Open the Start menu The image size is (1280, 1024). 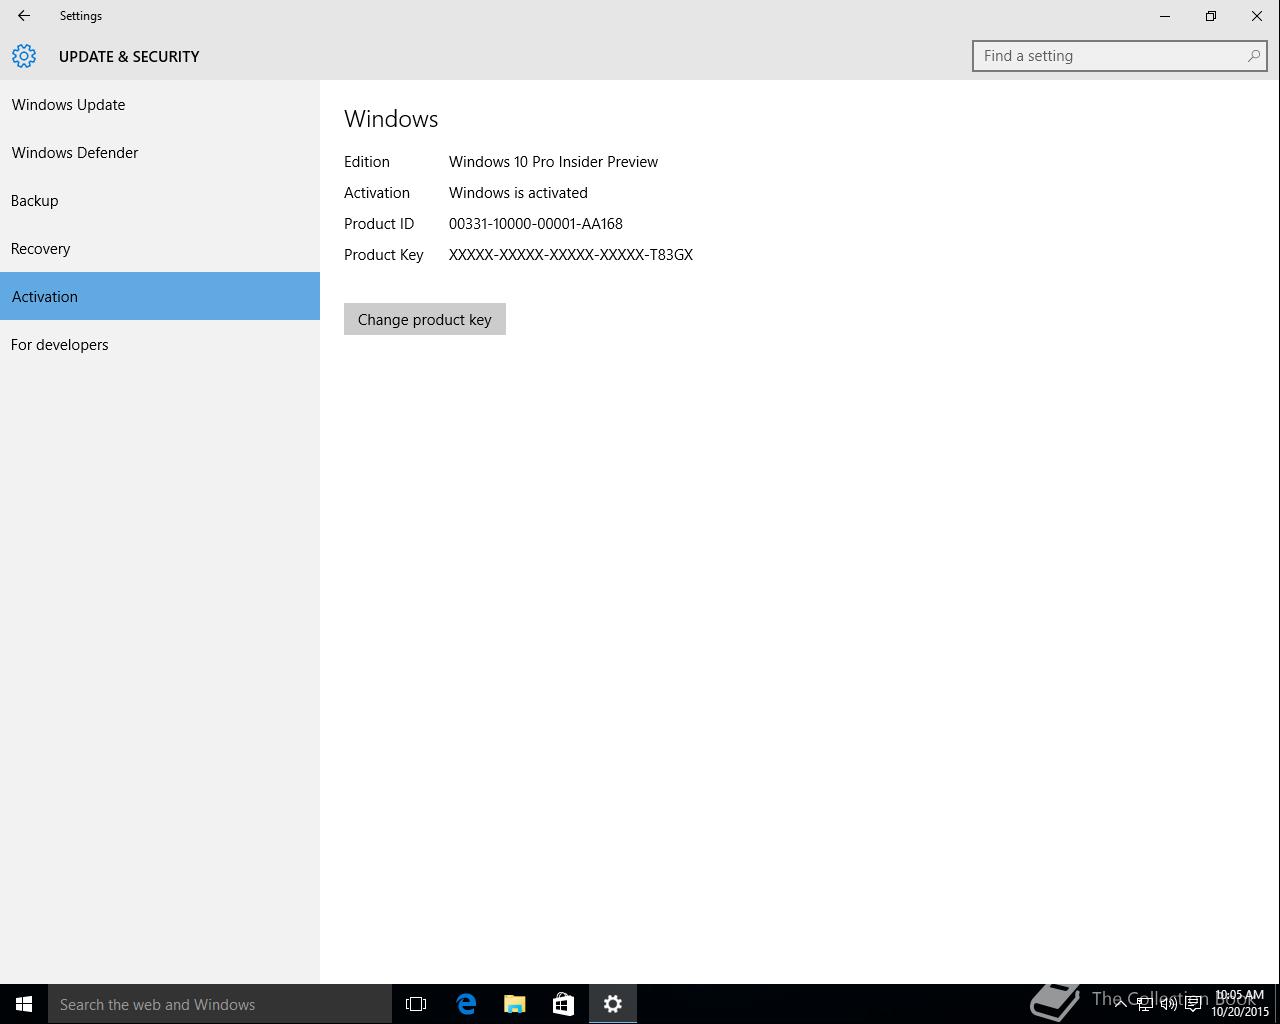(x=24, y=1004)
